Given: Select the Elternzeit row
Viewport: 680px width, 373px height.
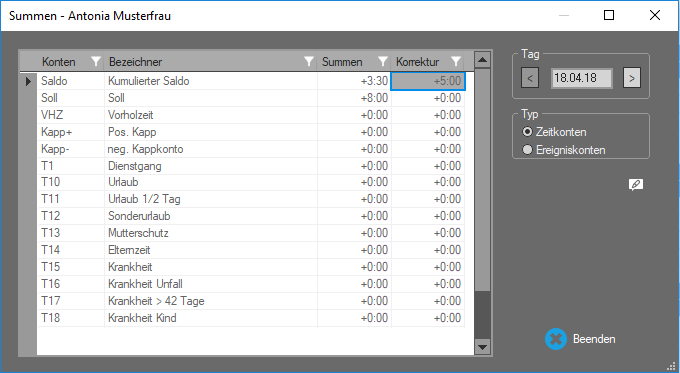Looking at the screenshot, I should [x=251, y=250].
